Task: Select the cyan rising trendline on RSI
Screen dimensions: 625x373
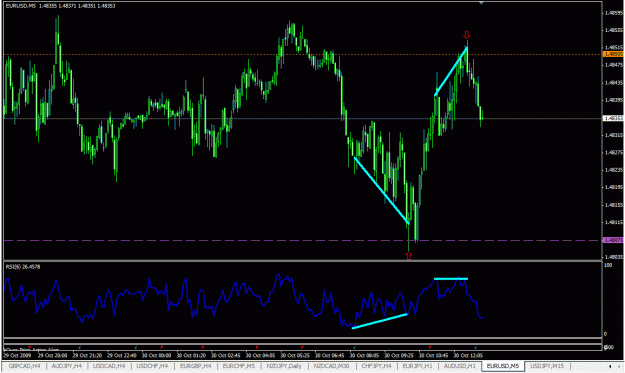Action: click(x=380, y=321)
